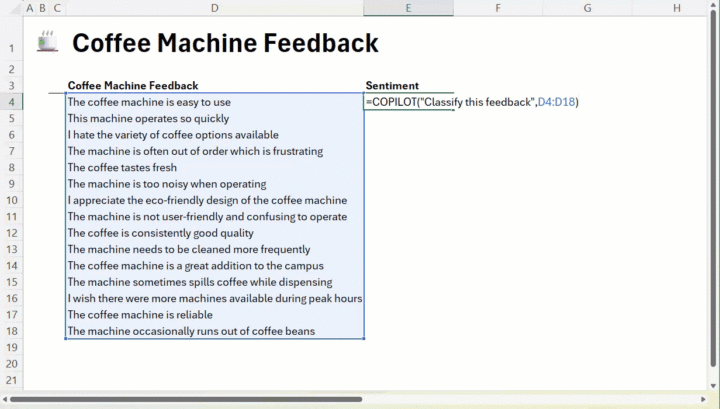This screenshot has height=409, width=720.
Task: Select column A header
Action: (x=29, y=8)
